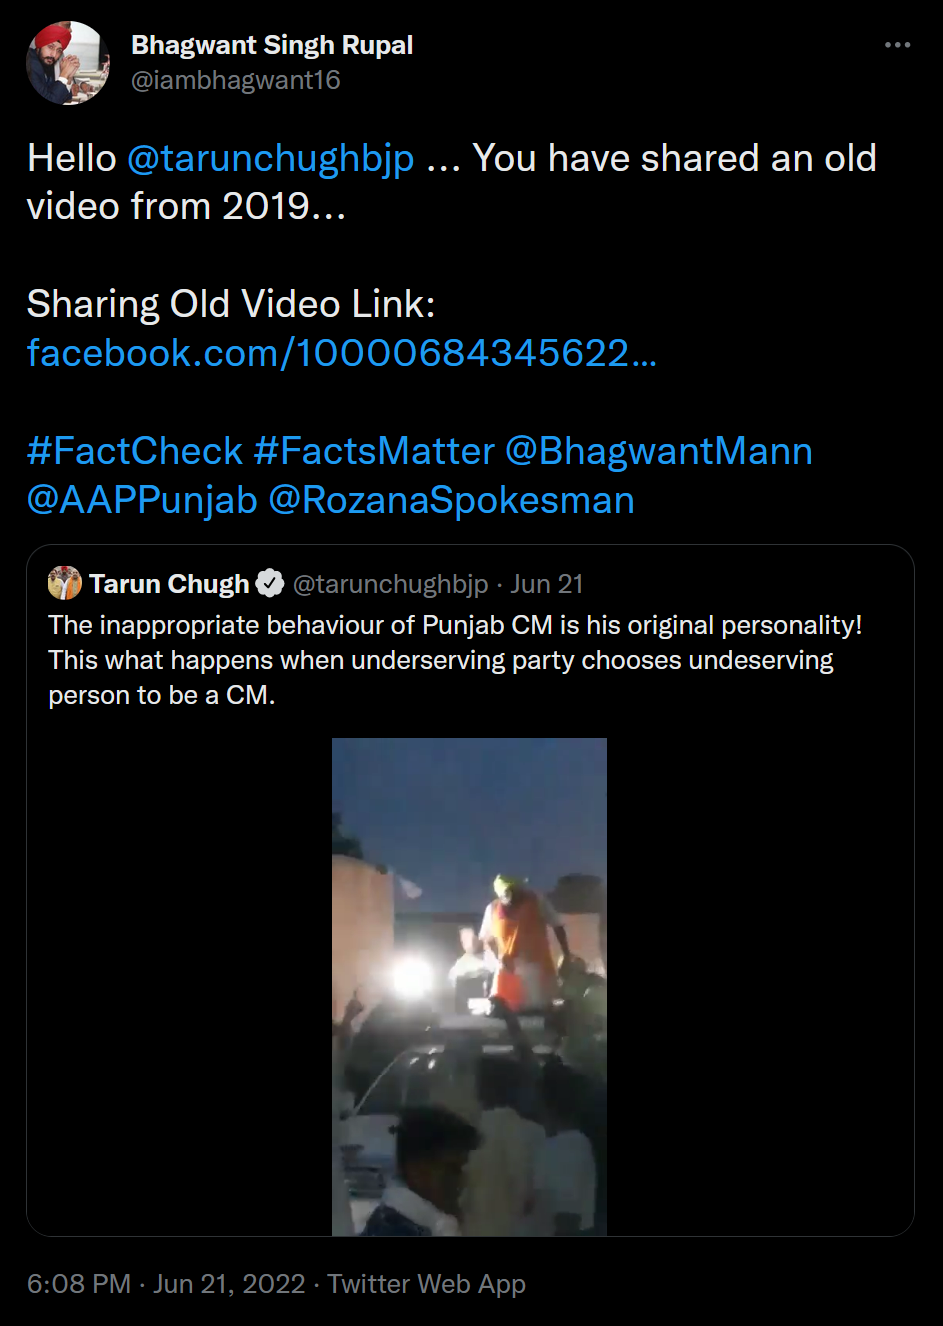Open the tweet's three-dot more options menu
Screen dimensions: 943x1326
(897, 45)
